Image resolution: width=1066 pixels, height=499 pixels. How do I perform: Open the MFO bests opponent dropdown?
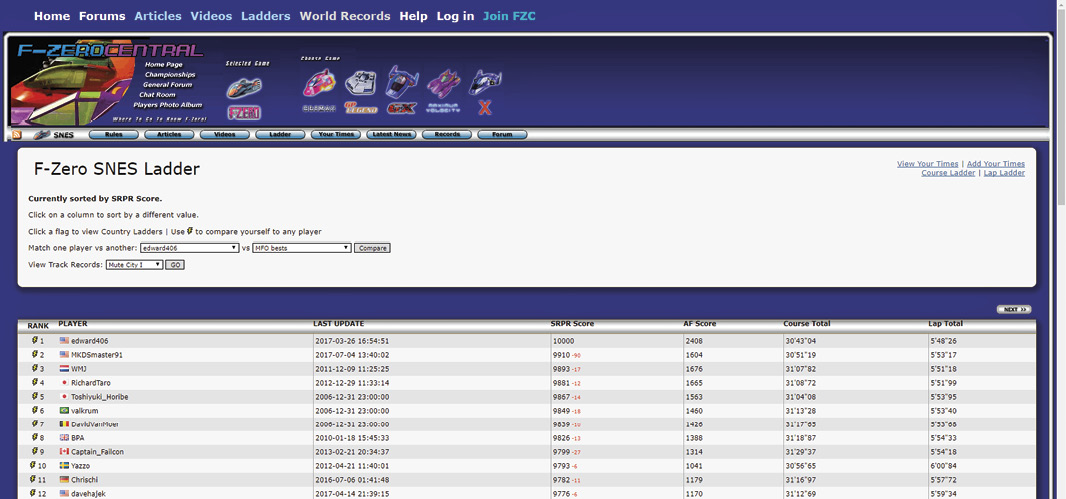pyautogui.click(x=302, y=248)
